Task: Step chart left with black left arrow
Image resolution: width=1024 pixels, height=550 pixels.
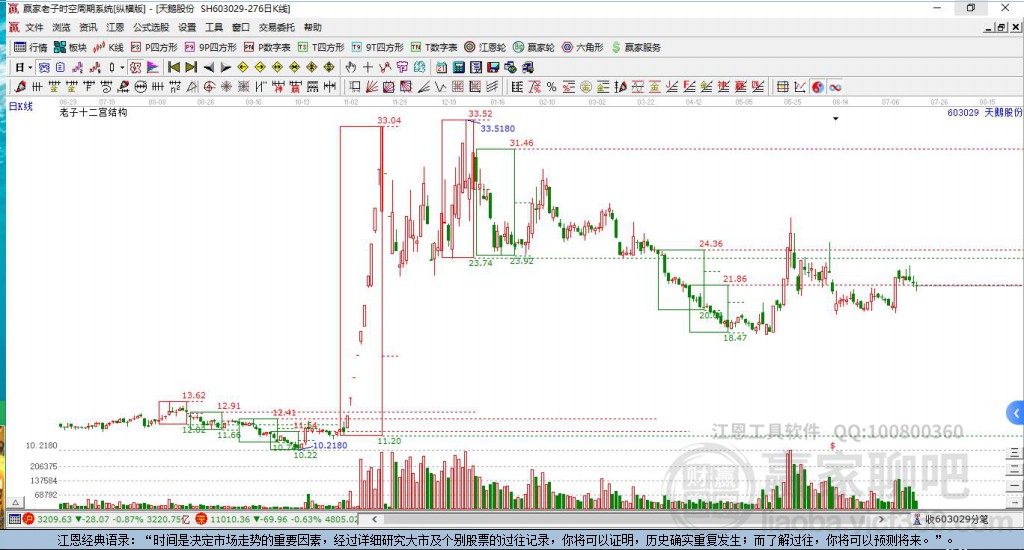Action: click(208, 67)
